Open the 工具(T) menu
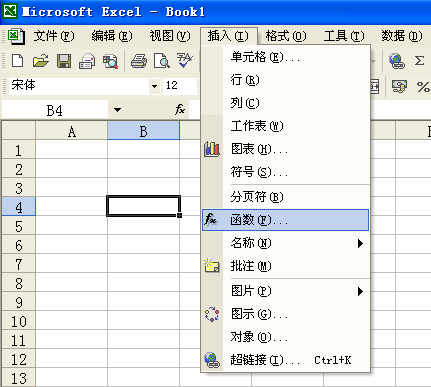The width and height of the screenshot is (431, 387). tap(344, 36)
